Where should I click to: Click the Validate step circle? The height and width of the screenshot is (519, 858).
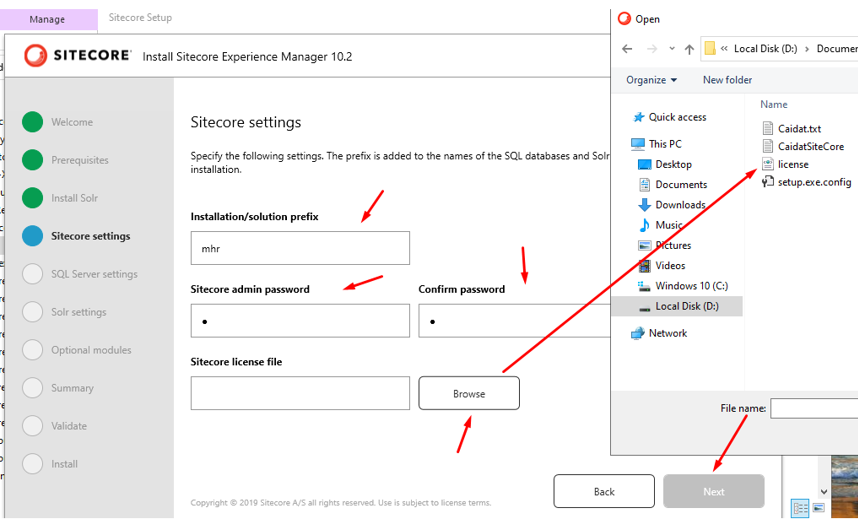click(x=32, y=426)
